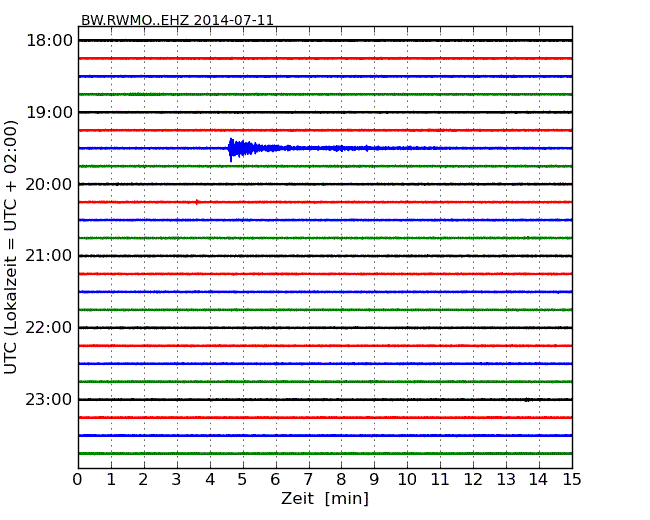650x520 pixels.
Task: Click the blue seismic event burst onset
Action: pos(231,149)
